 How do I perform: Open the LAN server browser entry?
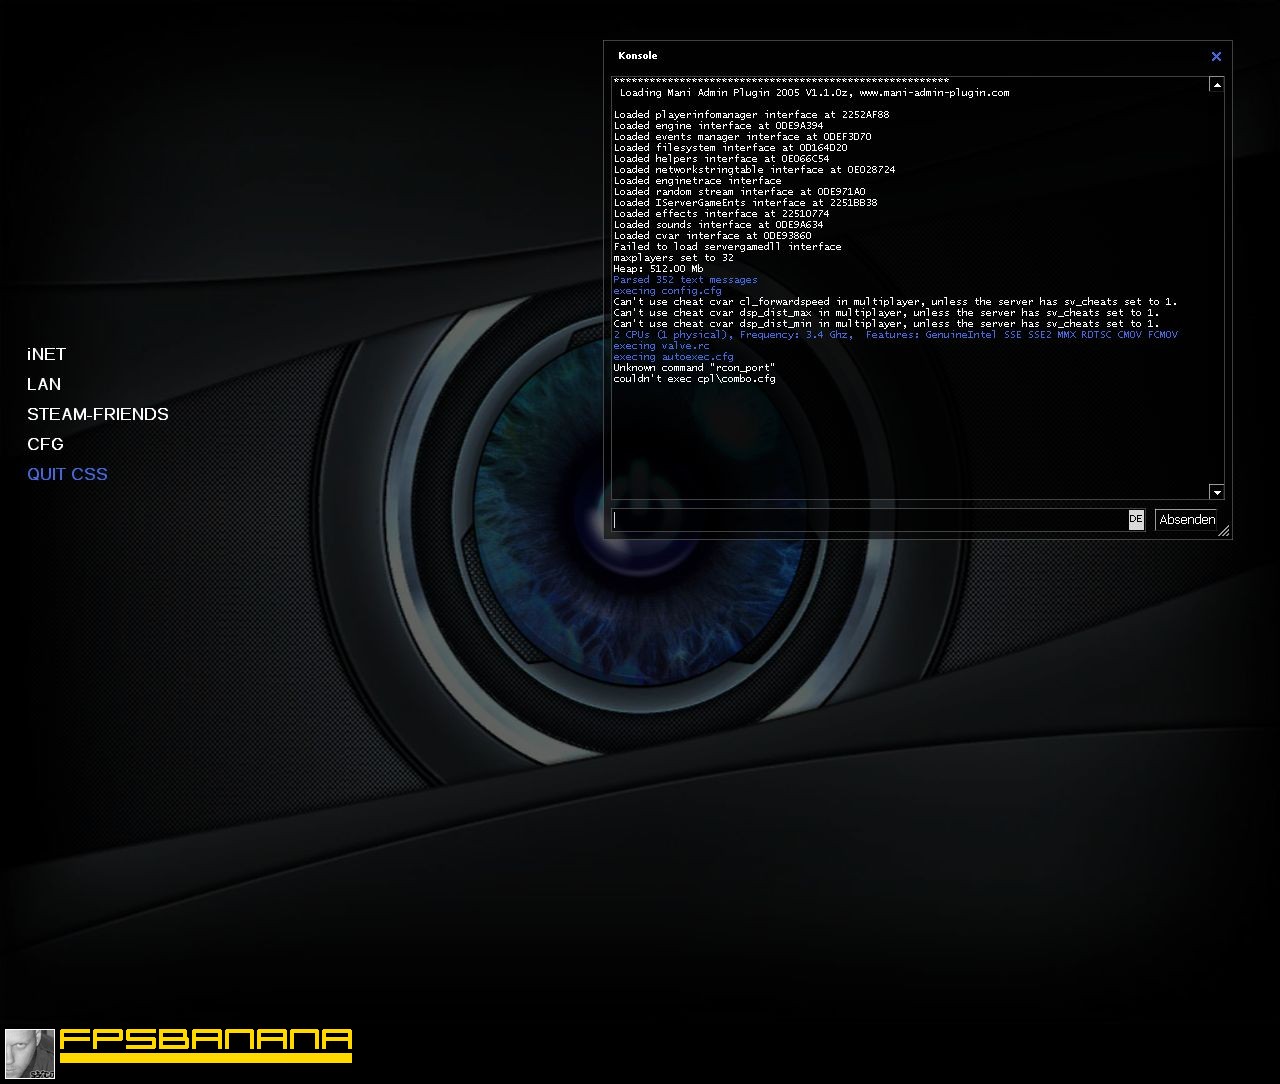point(43,384)
